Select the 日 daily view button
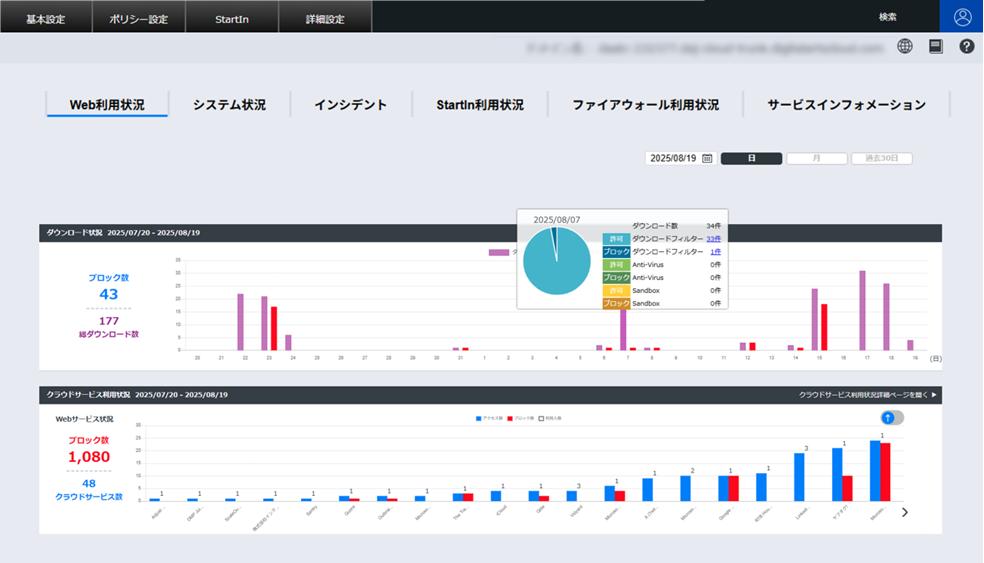The width and height of the screenshot is (984, 563). 751,158
